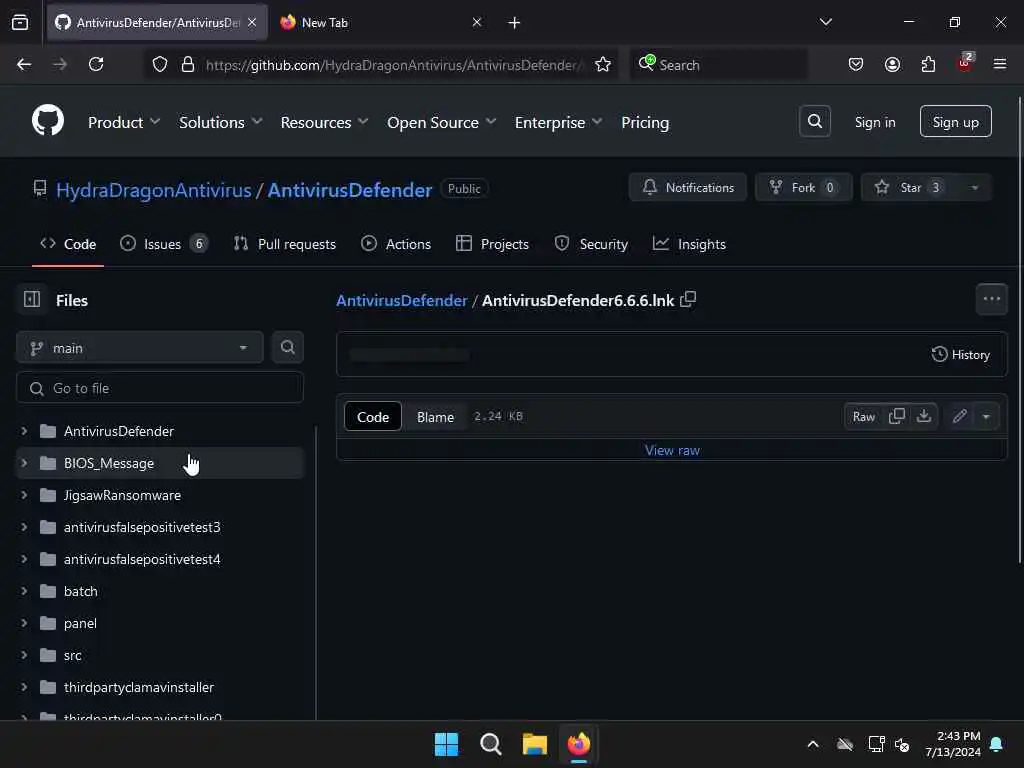Screen dimensions: 1024x768
Task: Open GitHub search magnifier button
Action: pyautogui.click(x=814, y=121)
